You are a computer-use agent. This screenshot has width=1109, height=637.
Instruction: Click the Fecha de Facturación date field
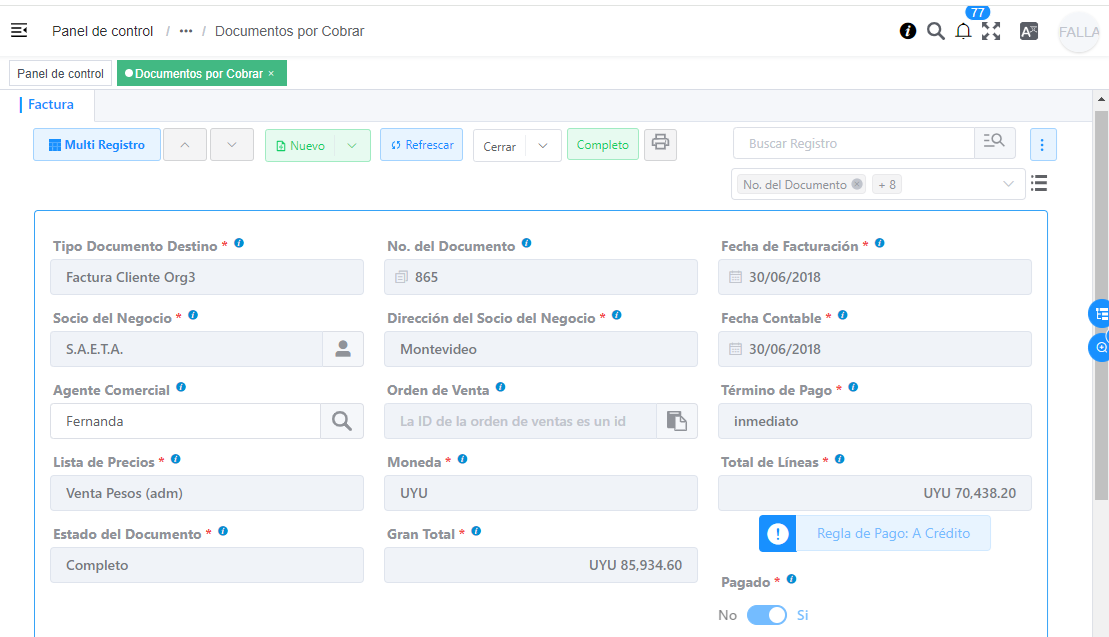coord(874,277)
